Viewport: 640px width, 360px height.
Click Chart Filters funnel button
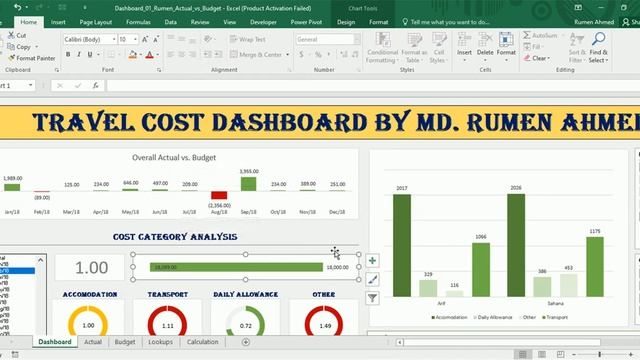[372, 298]
